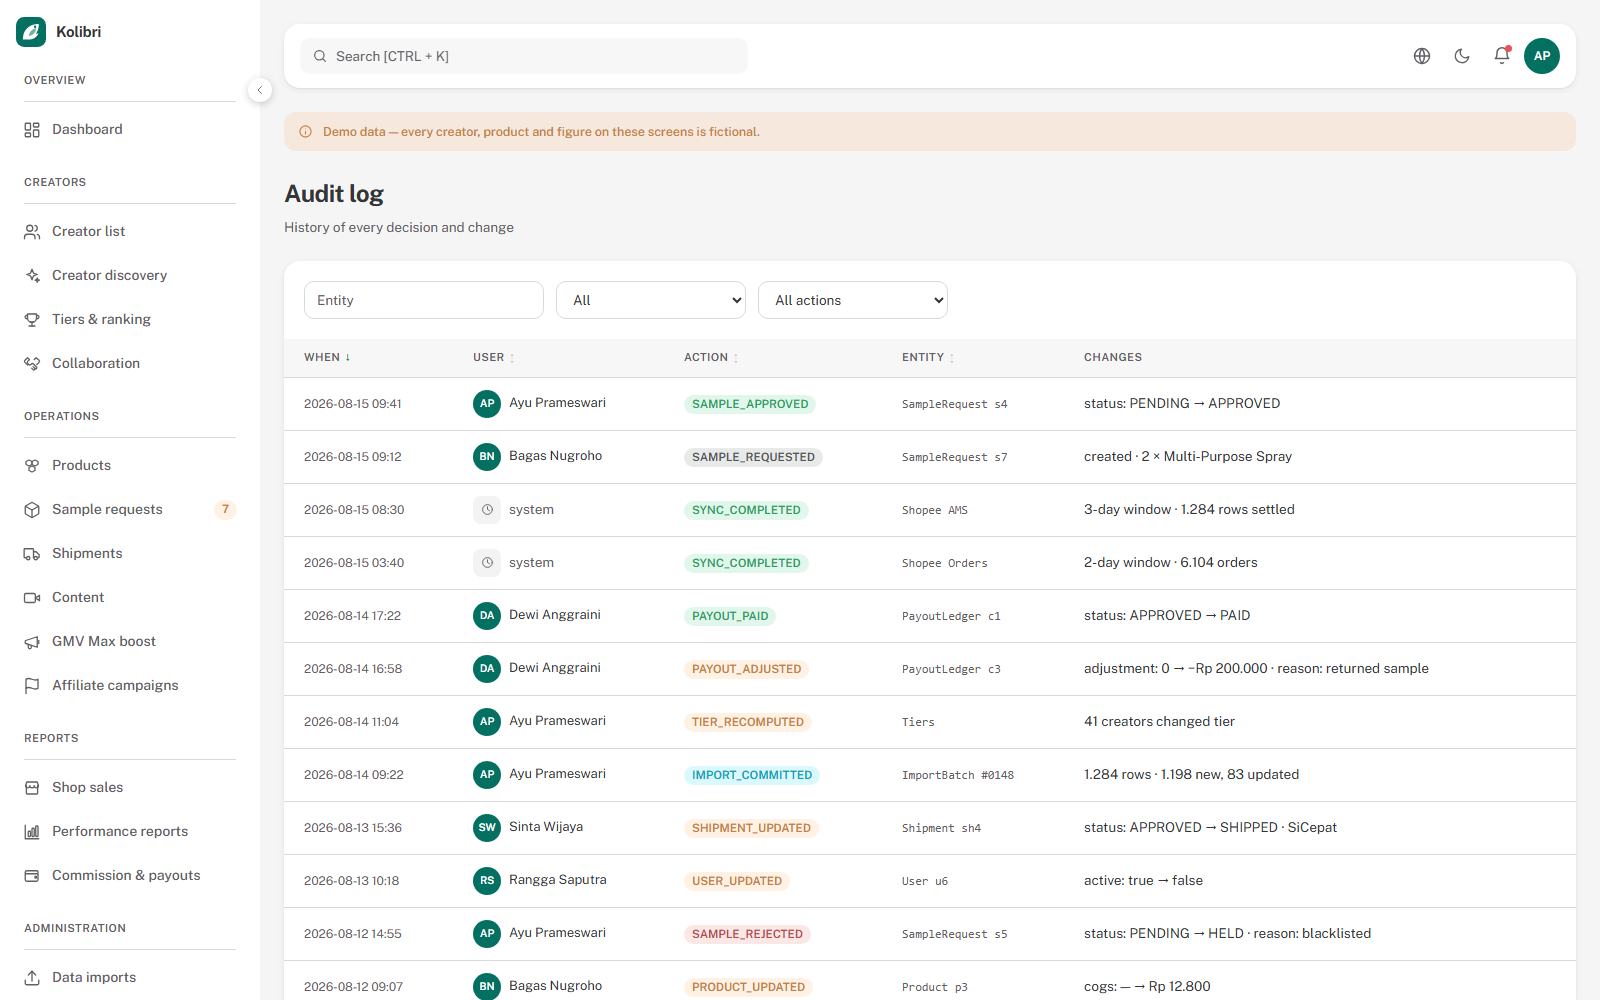Click Sinta Wijaya's SW avatar

tap(487, 828)
